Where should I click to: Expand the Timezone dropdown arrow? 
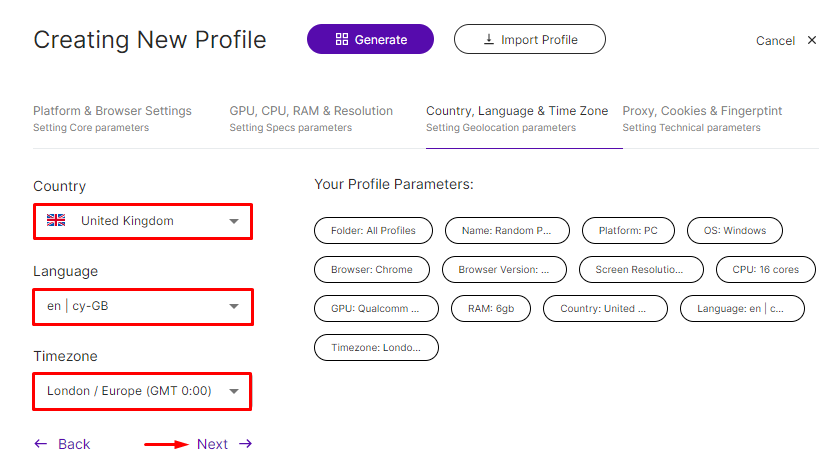pos(234,391)
